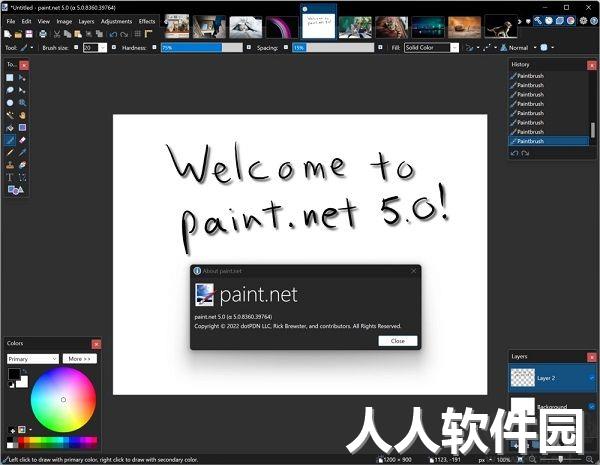Screen dimensions: 600x465
Task: Click the Undo arrow in main toolbar
Action: click(113, 34)
